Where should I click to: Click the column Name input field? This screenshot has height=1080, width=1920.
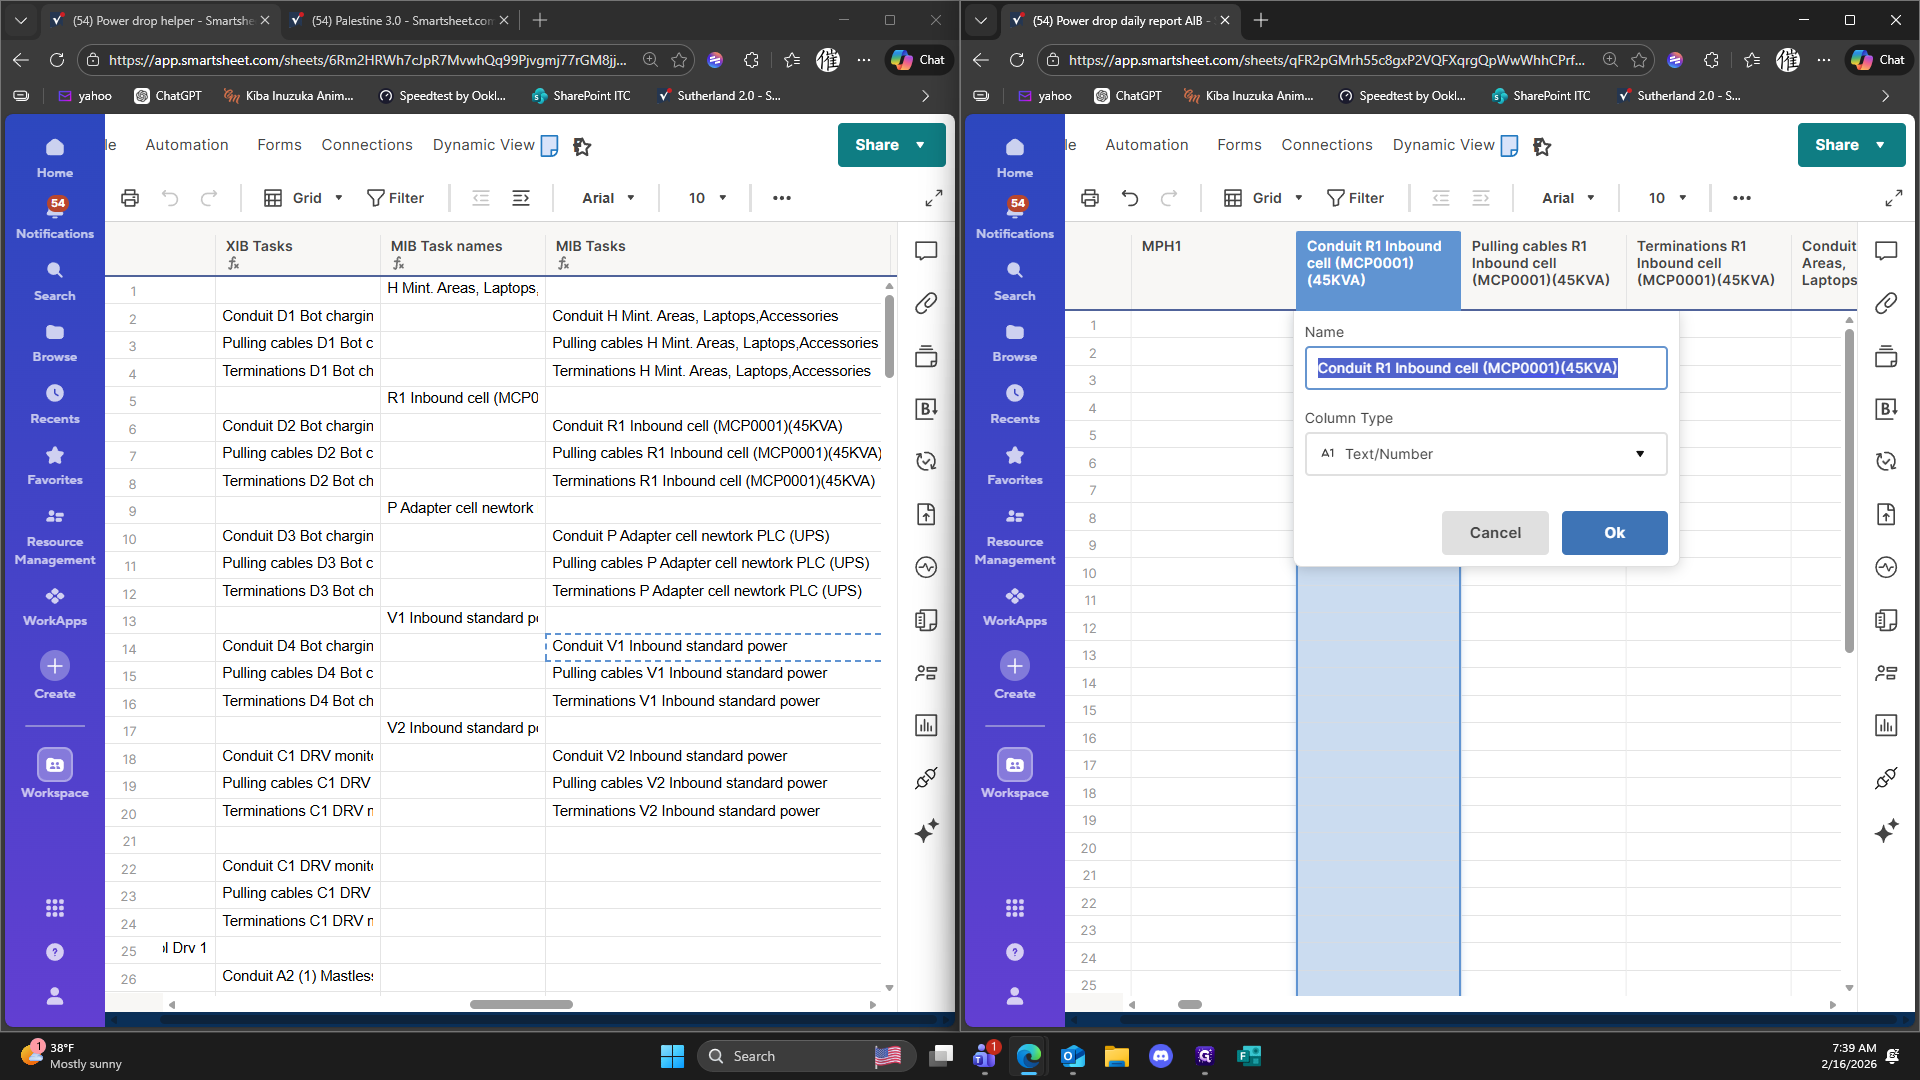pos(1486,368)
